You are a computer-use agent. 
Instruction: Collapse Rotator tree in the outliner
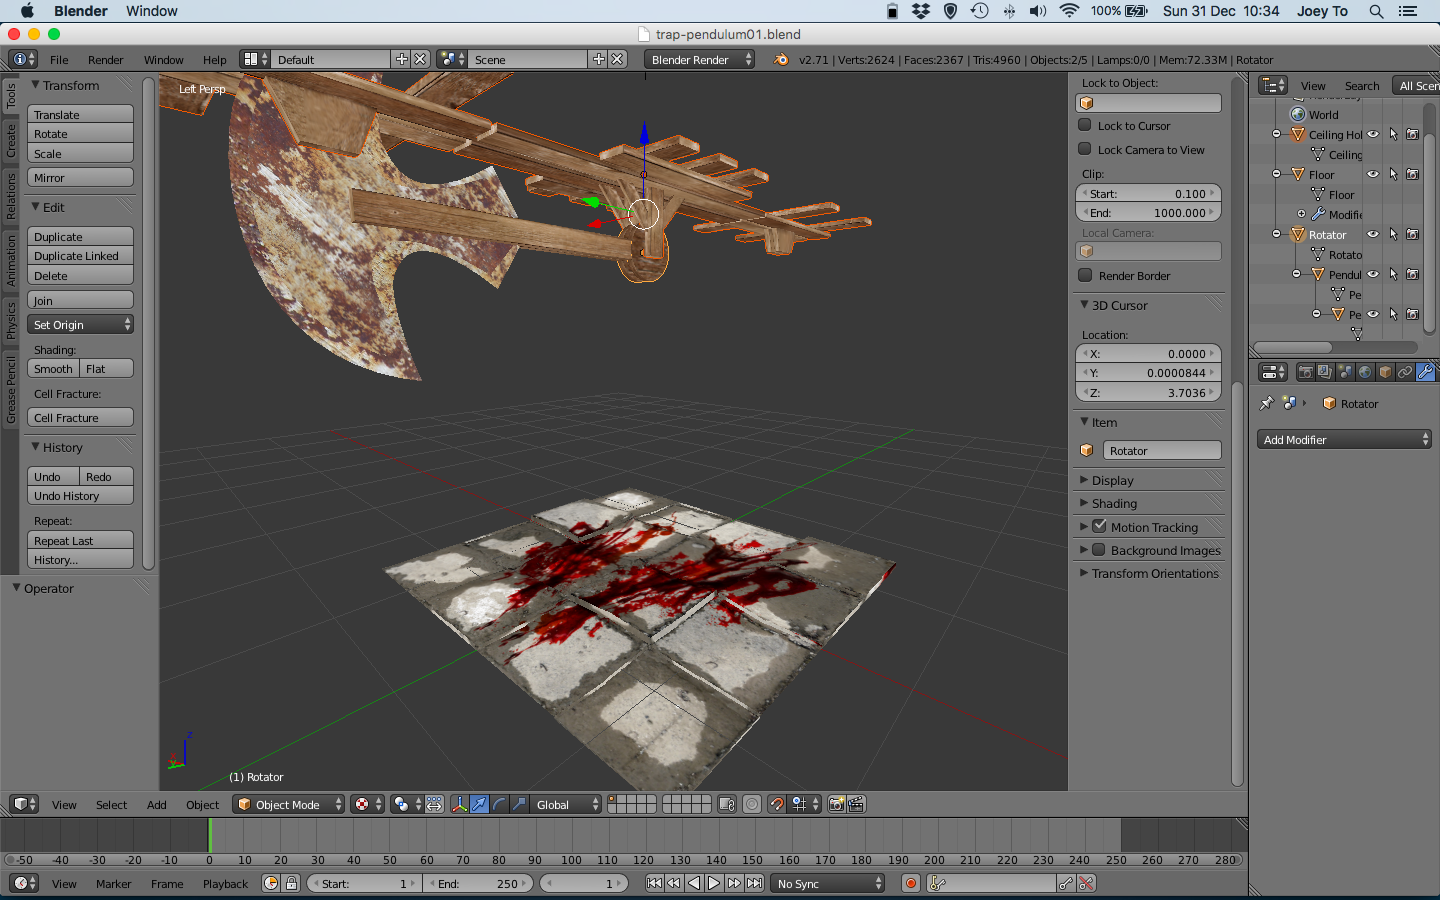(1276, 234)
